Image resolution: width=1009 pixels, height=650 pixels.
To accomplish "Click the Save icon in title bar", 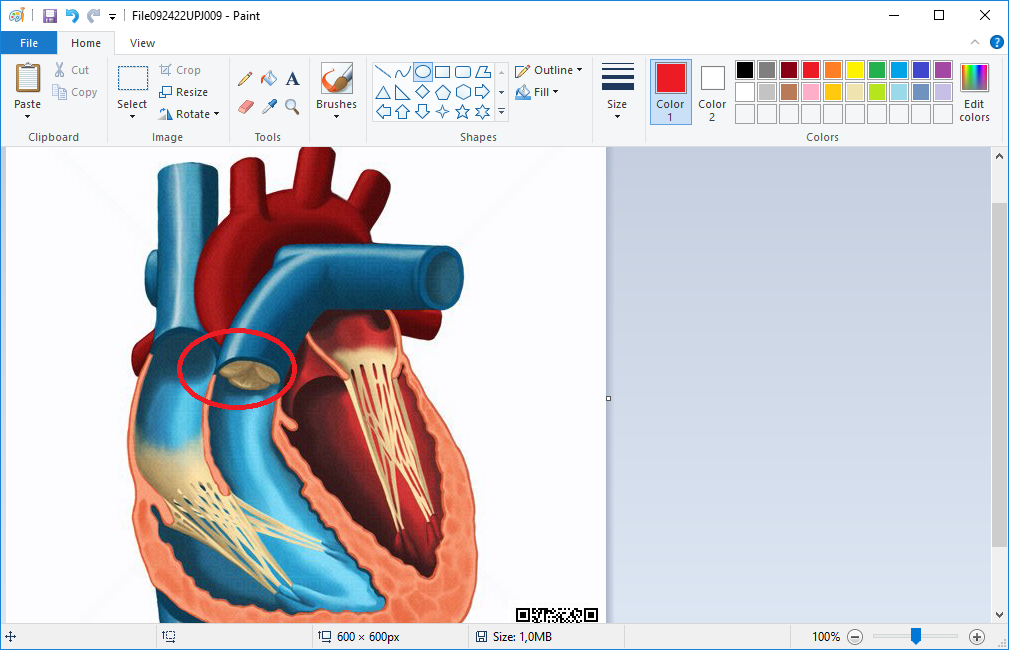I will point(49,16).
